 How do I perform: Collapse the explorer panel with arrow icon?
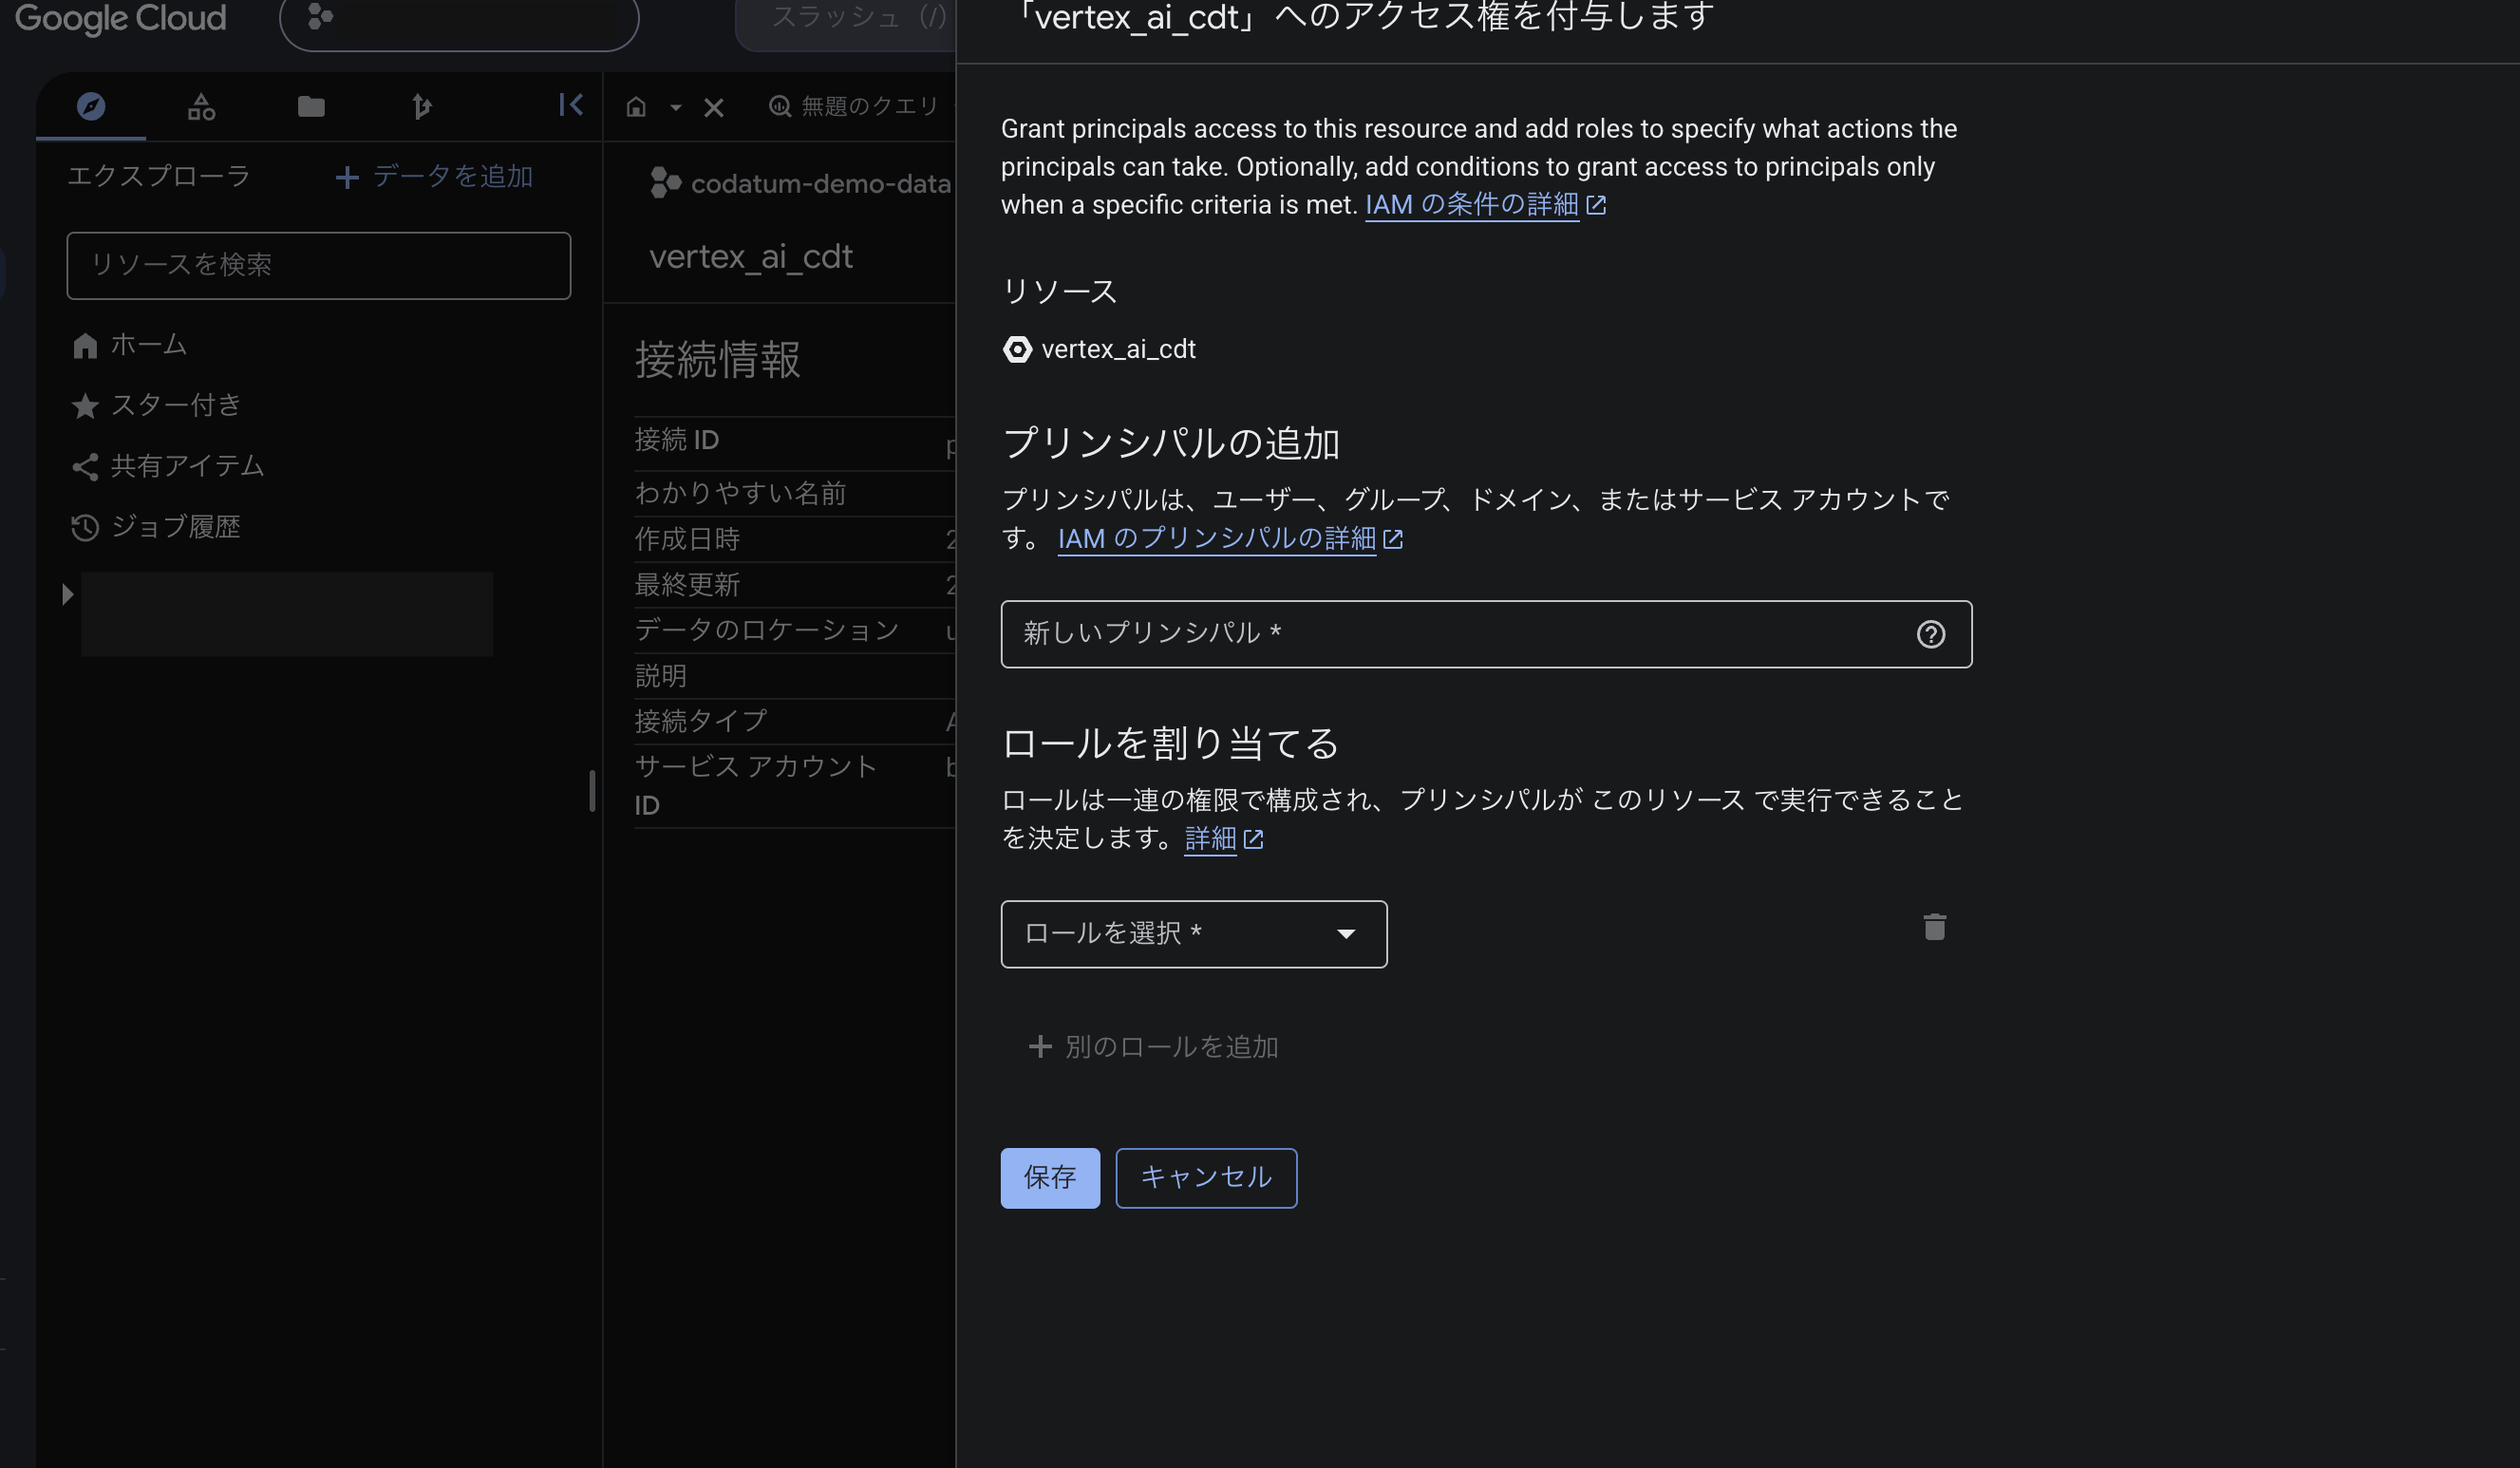coord(571,105)
